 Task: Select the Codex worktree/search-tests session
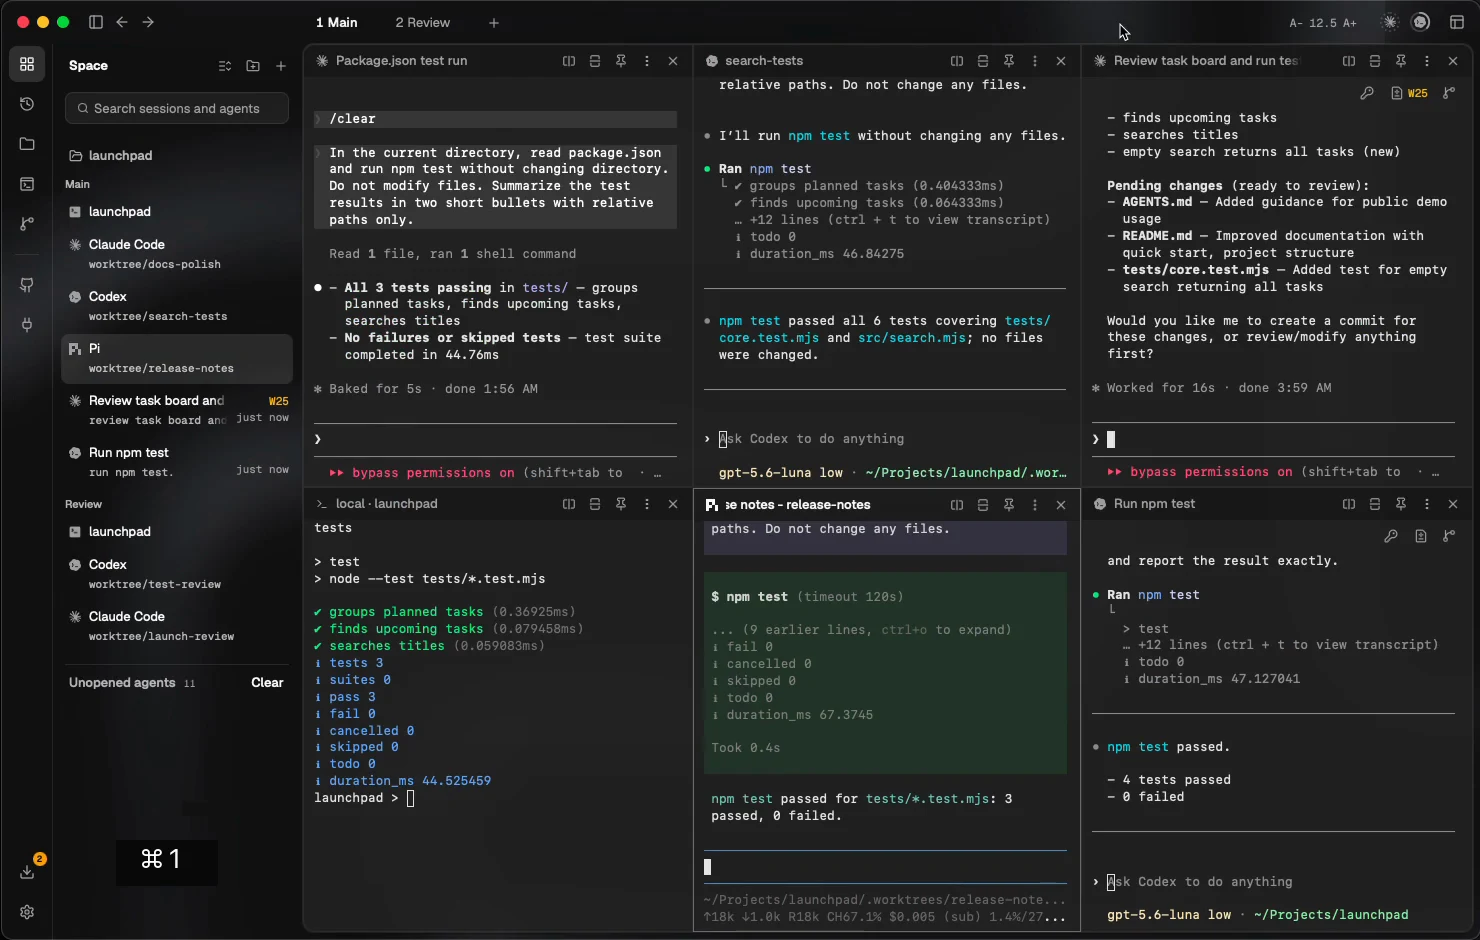click(x=177, y=306)
